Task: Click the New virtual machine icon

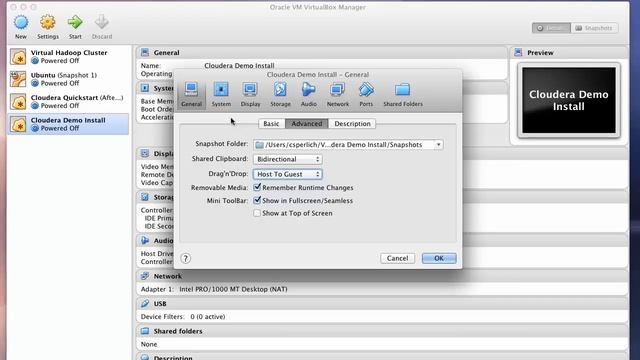Action: [x=21, y=22]
